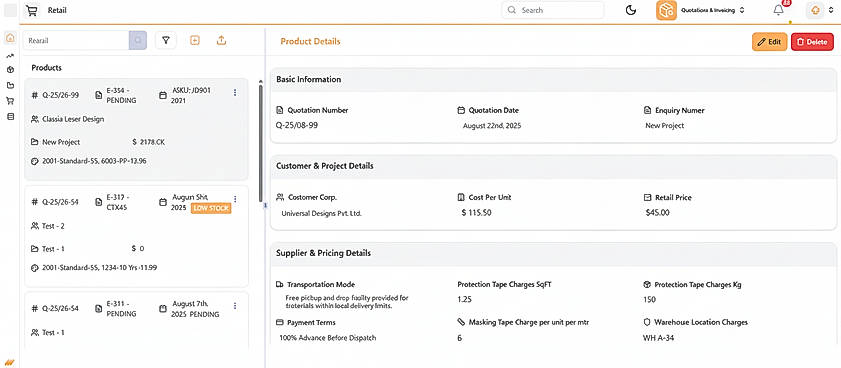This screenshot has width=841, height=368.
Task: Click the Protection Tape Charges Kg value 150
Action: [649, 299]
